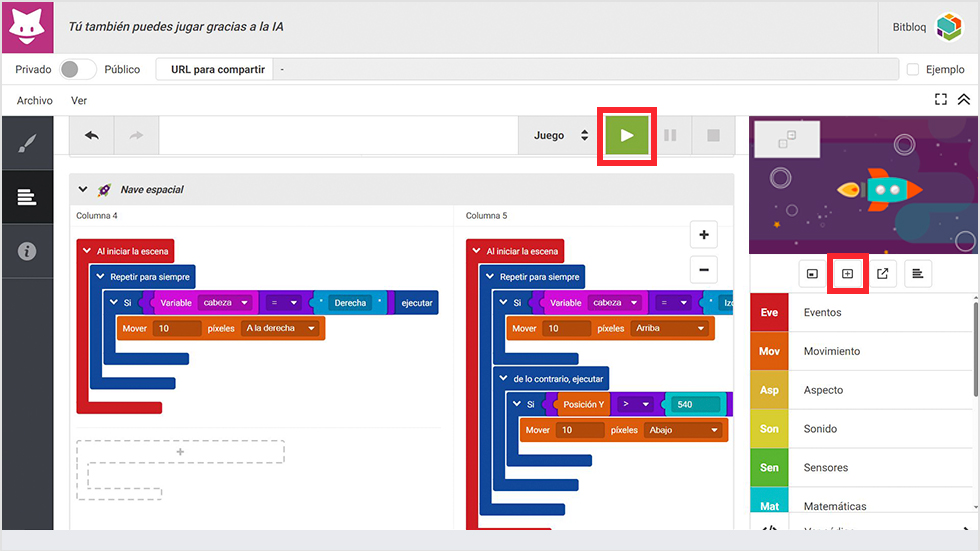This screenshot has width=980, height=551.
Task: Click the minimap thumbnail in preview
Action: [x=788, y=139]
